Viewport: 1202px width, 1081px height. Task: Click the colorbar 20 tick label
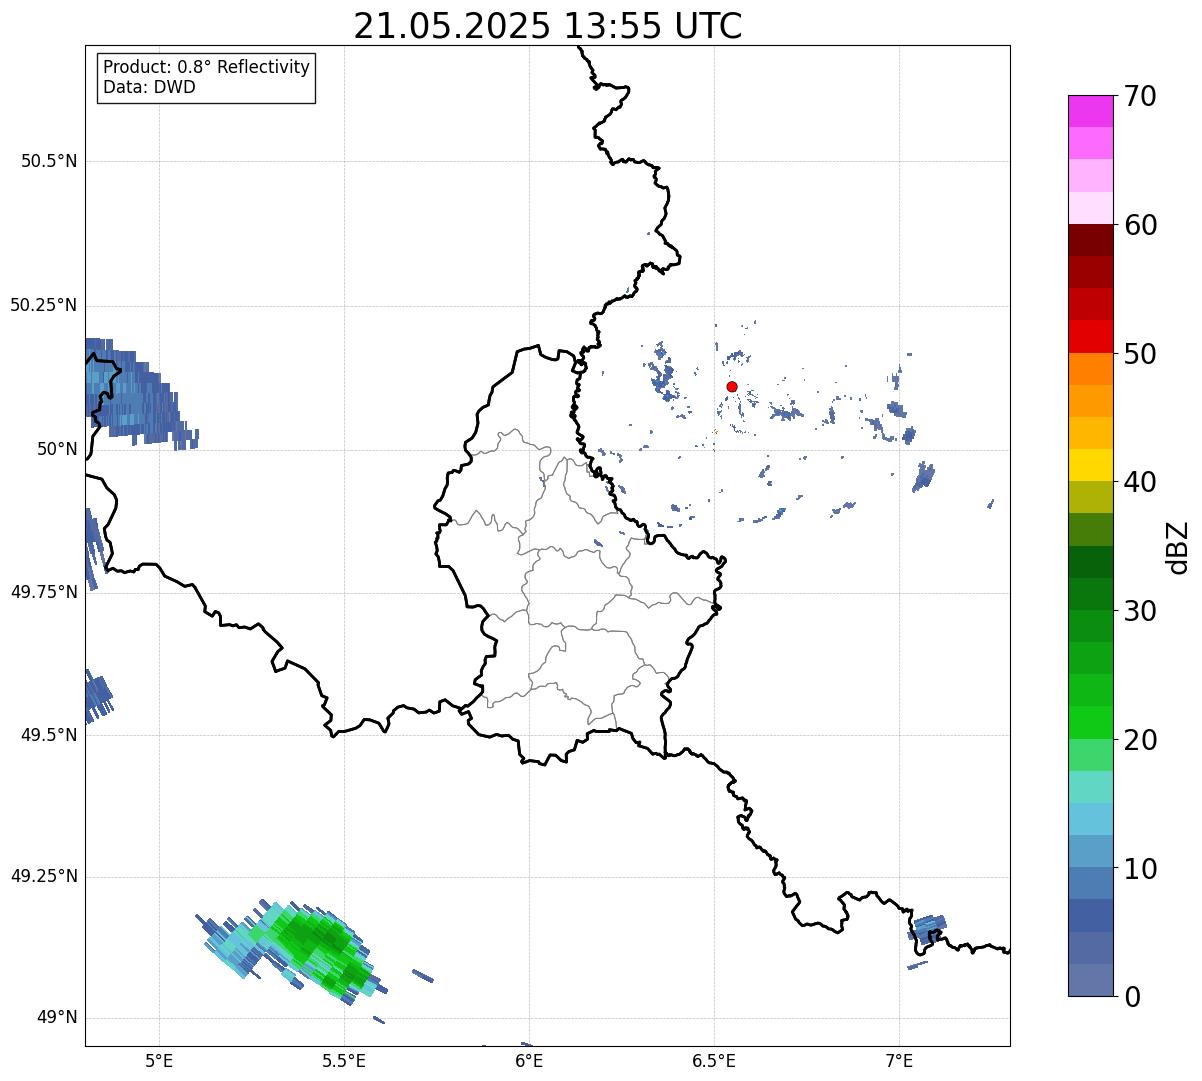coord(1141,740)
